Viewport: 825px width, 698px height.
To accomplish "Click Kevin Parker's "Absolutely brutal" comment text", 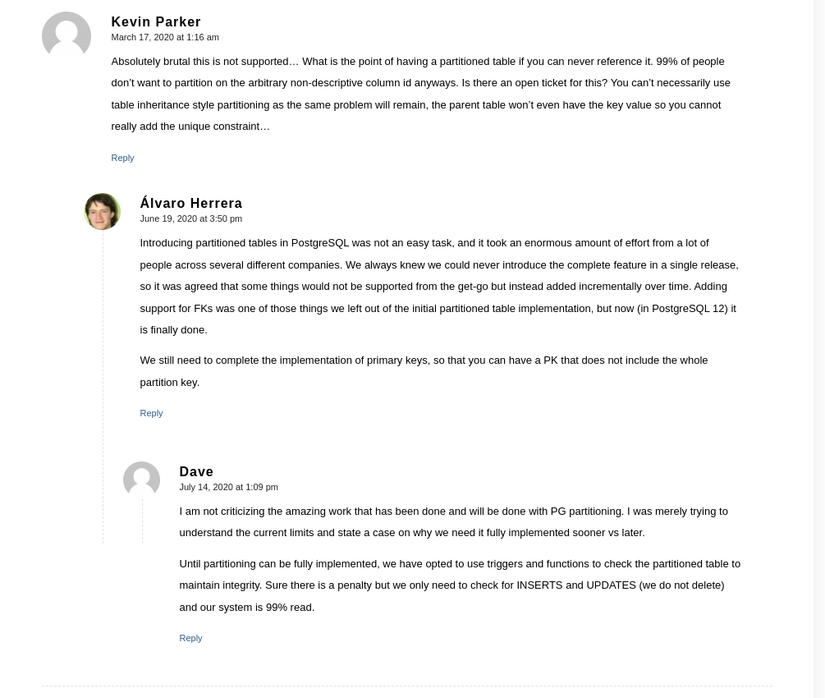I will [420, 94].
